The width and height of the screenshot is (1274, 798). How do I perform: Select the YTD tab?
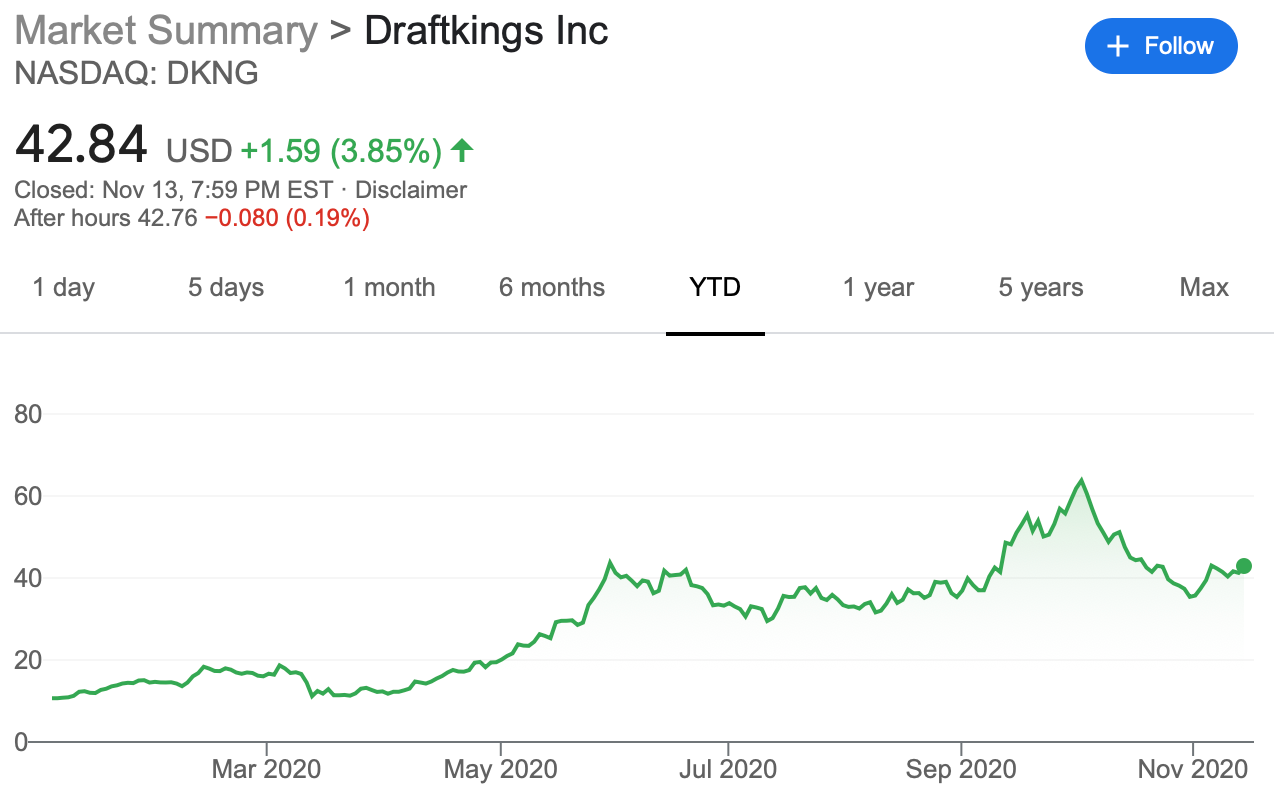(x=715, y=287)
